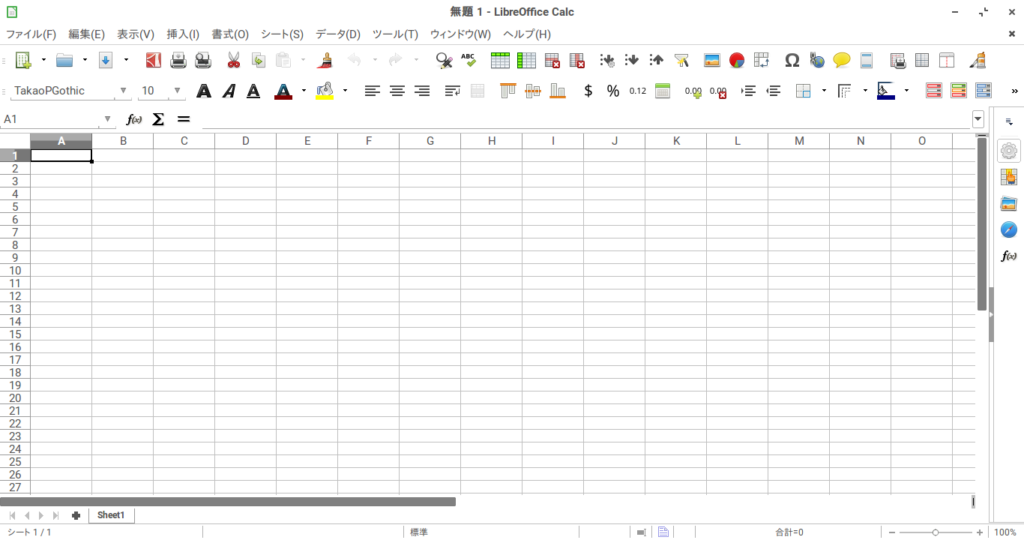Open Find and Replace

pos(444,61)
